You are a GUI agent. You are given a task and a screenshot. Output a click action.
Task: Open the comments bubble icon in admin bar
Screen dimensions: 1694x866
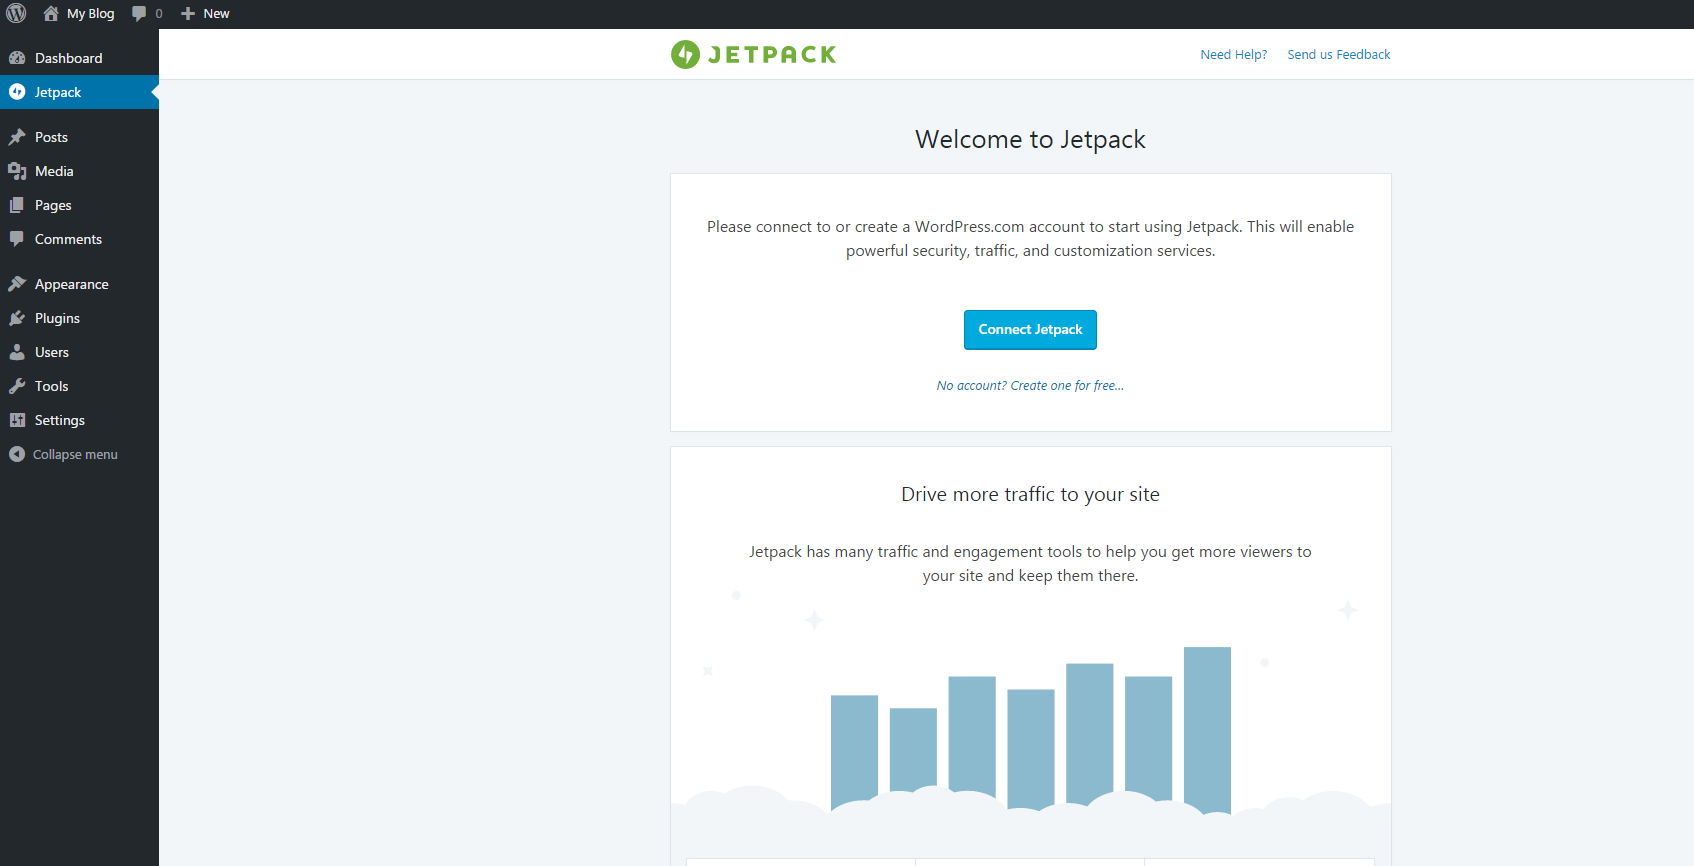click(x=139, y=13)
